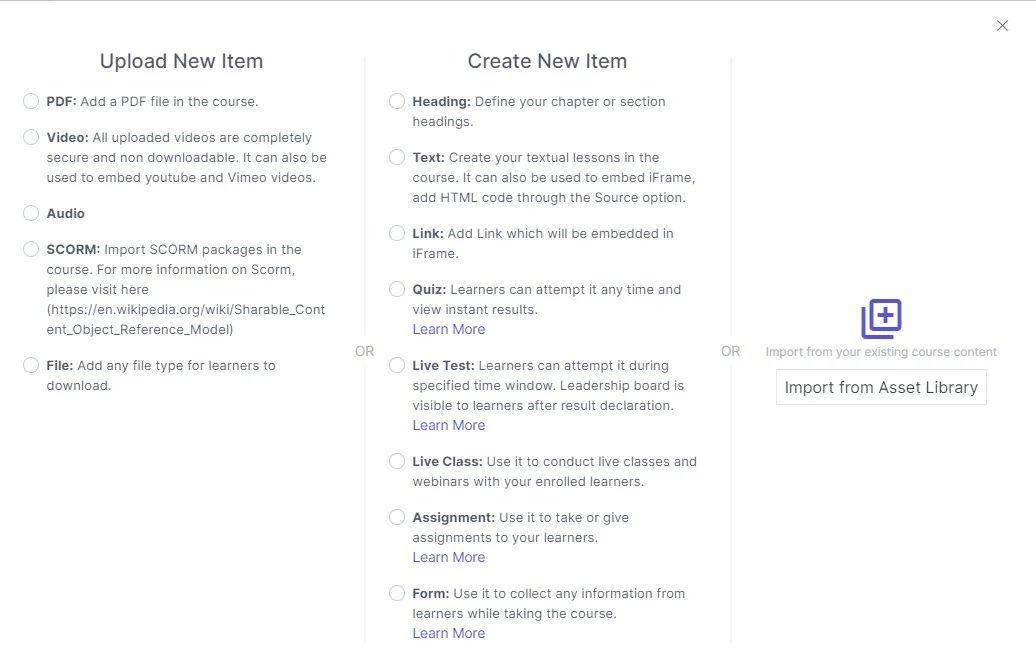Open Learn More under Form
Screen dimensions: 1036x656
(x=449, y=634)
